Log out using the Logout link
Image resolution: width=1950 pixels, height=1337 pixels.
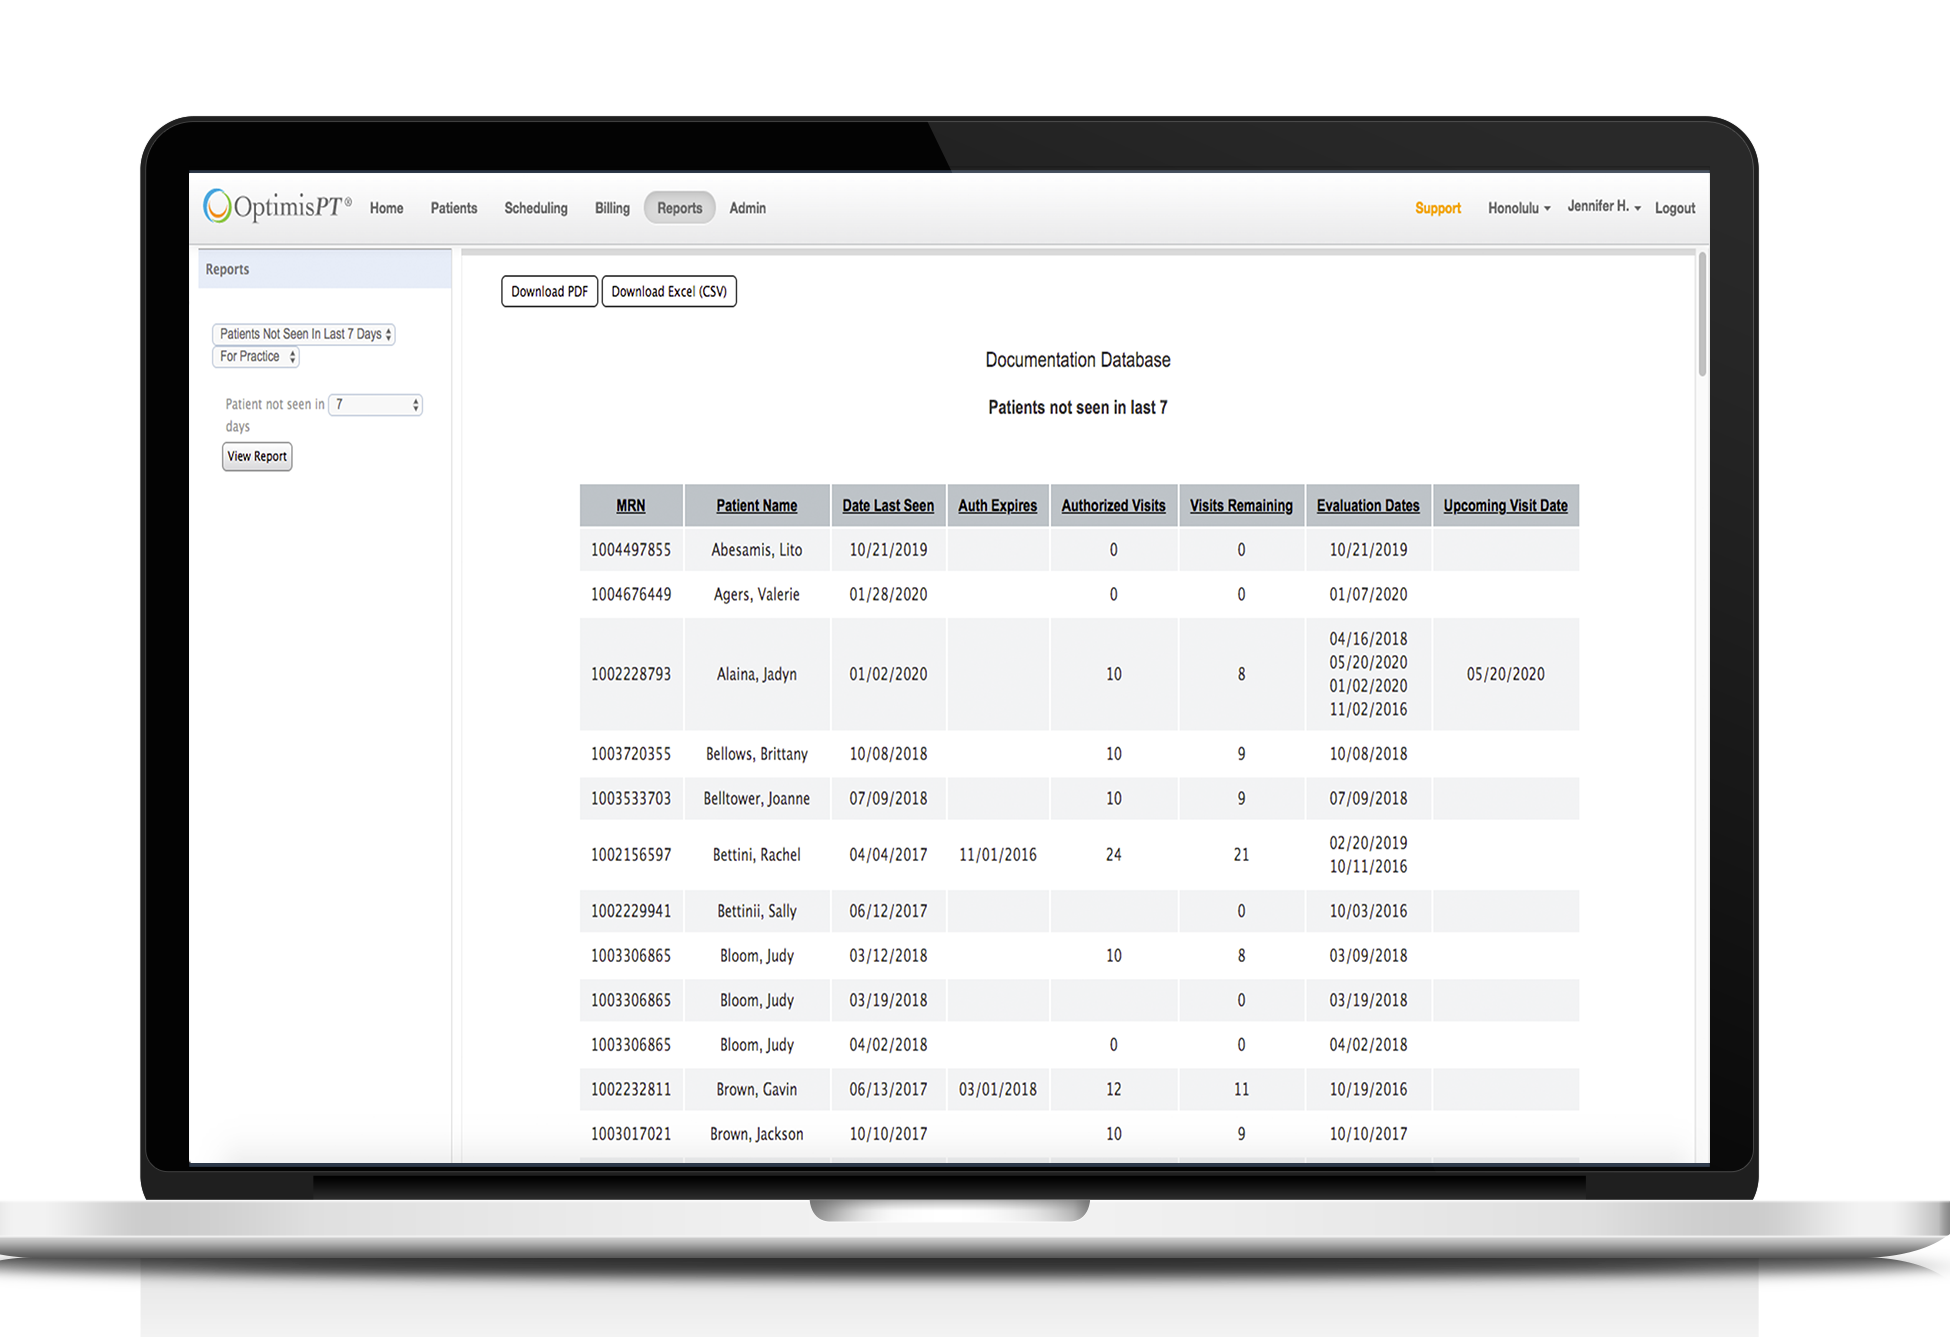coord(1674,208)
